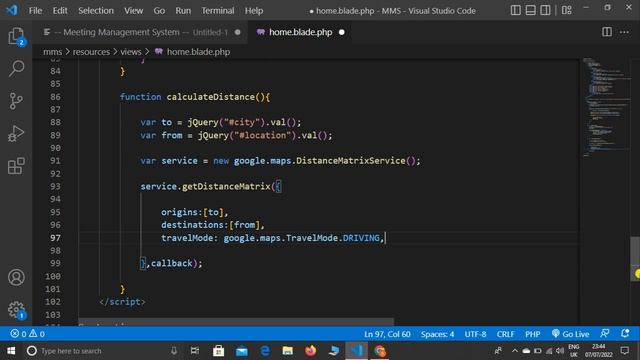Open the Manage gear icon
Screen dimensions: 640x360
(16, 310)
